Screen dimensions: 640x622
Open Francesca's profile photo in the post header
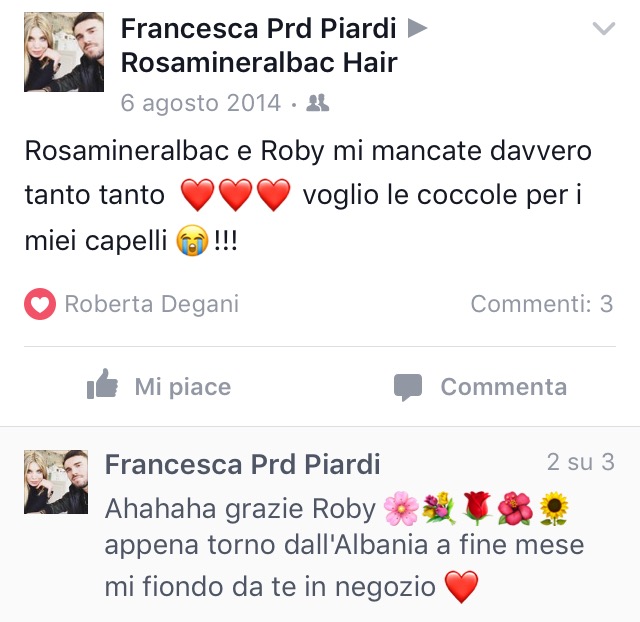pyautogui.click(x=64, y=52)
